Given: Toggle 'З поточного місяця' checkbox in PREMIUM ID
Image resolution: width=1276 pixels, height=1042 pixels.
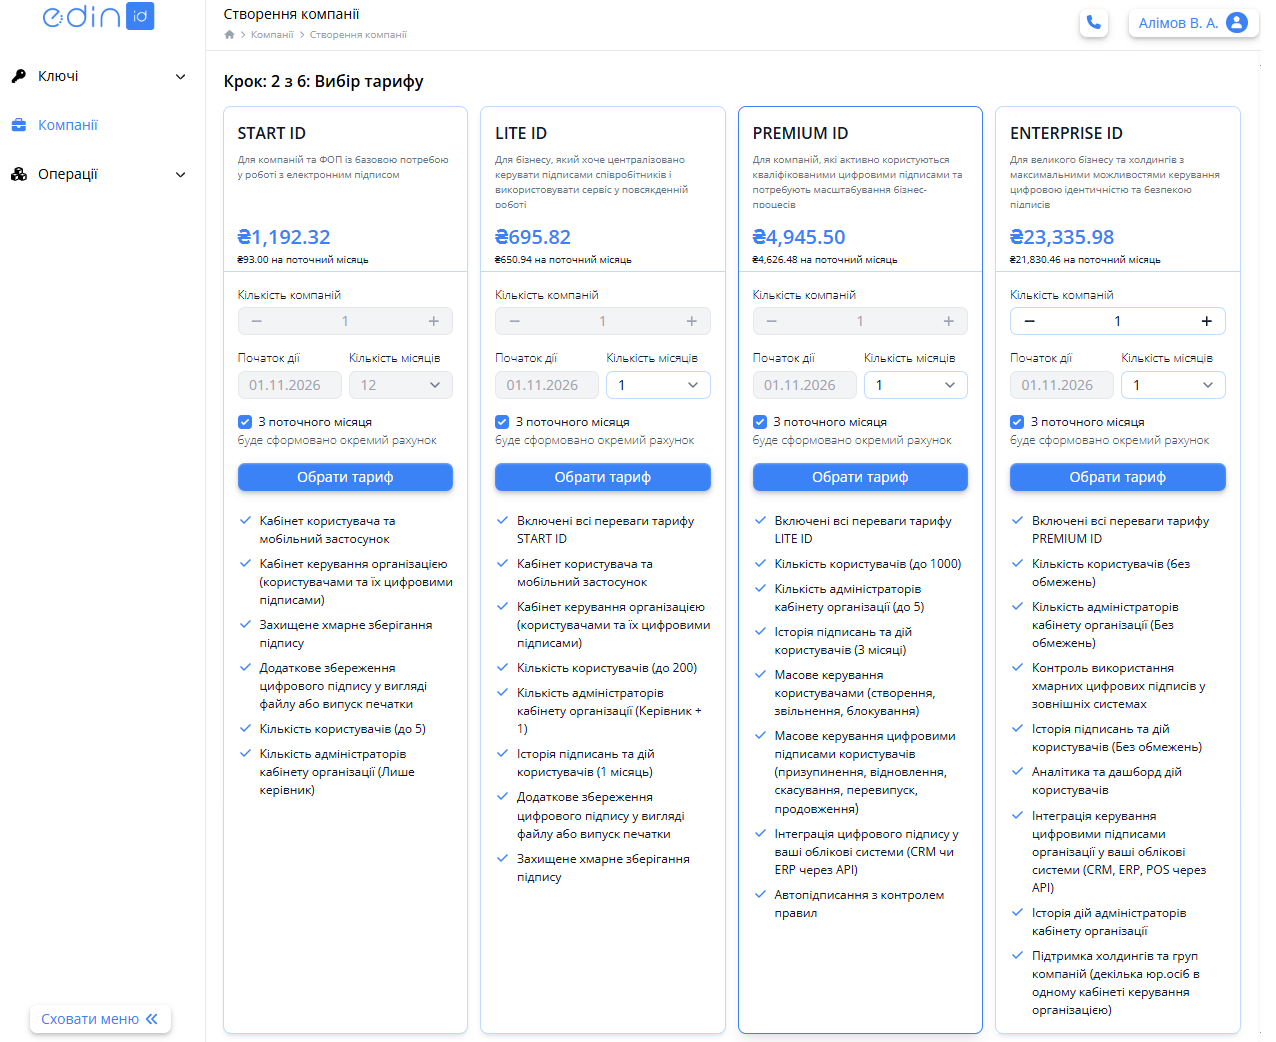Looking at the screenshot, I should [760, 422].
